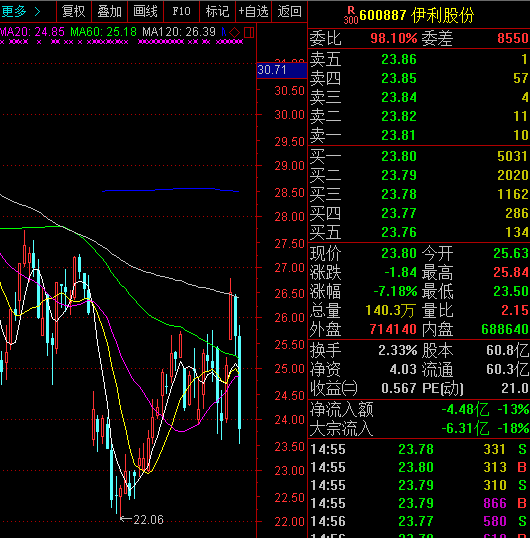530x538 pixels.
Task: Select the 卖四 23.85 ask row
Action: click(x=419, y=79)
